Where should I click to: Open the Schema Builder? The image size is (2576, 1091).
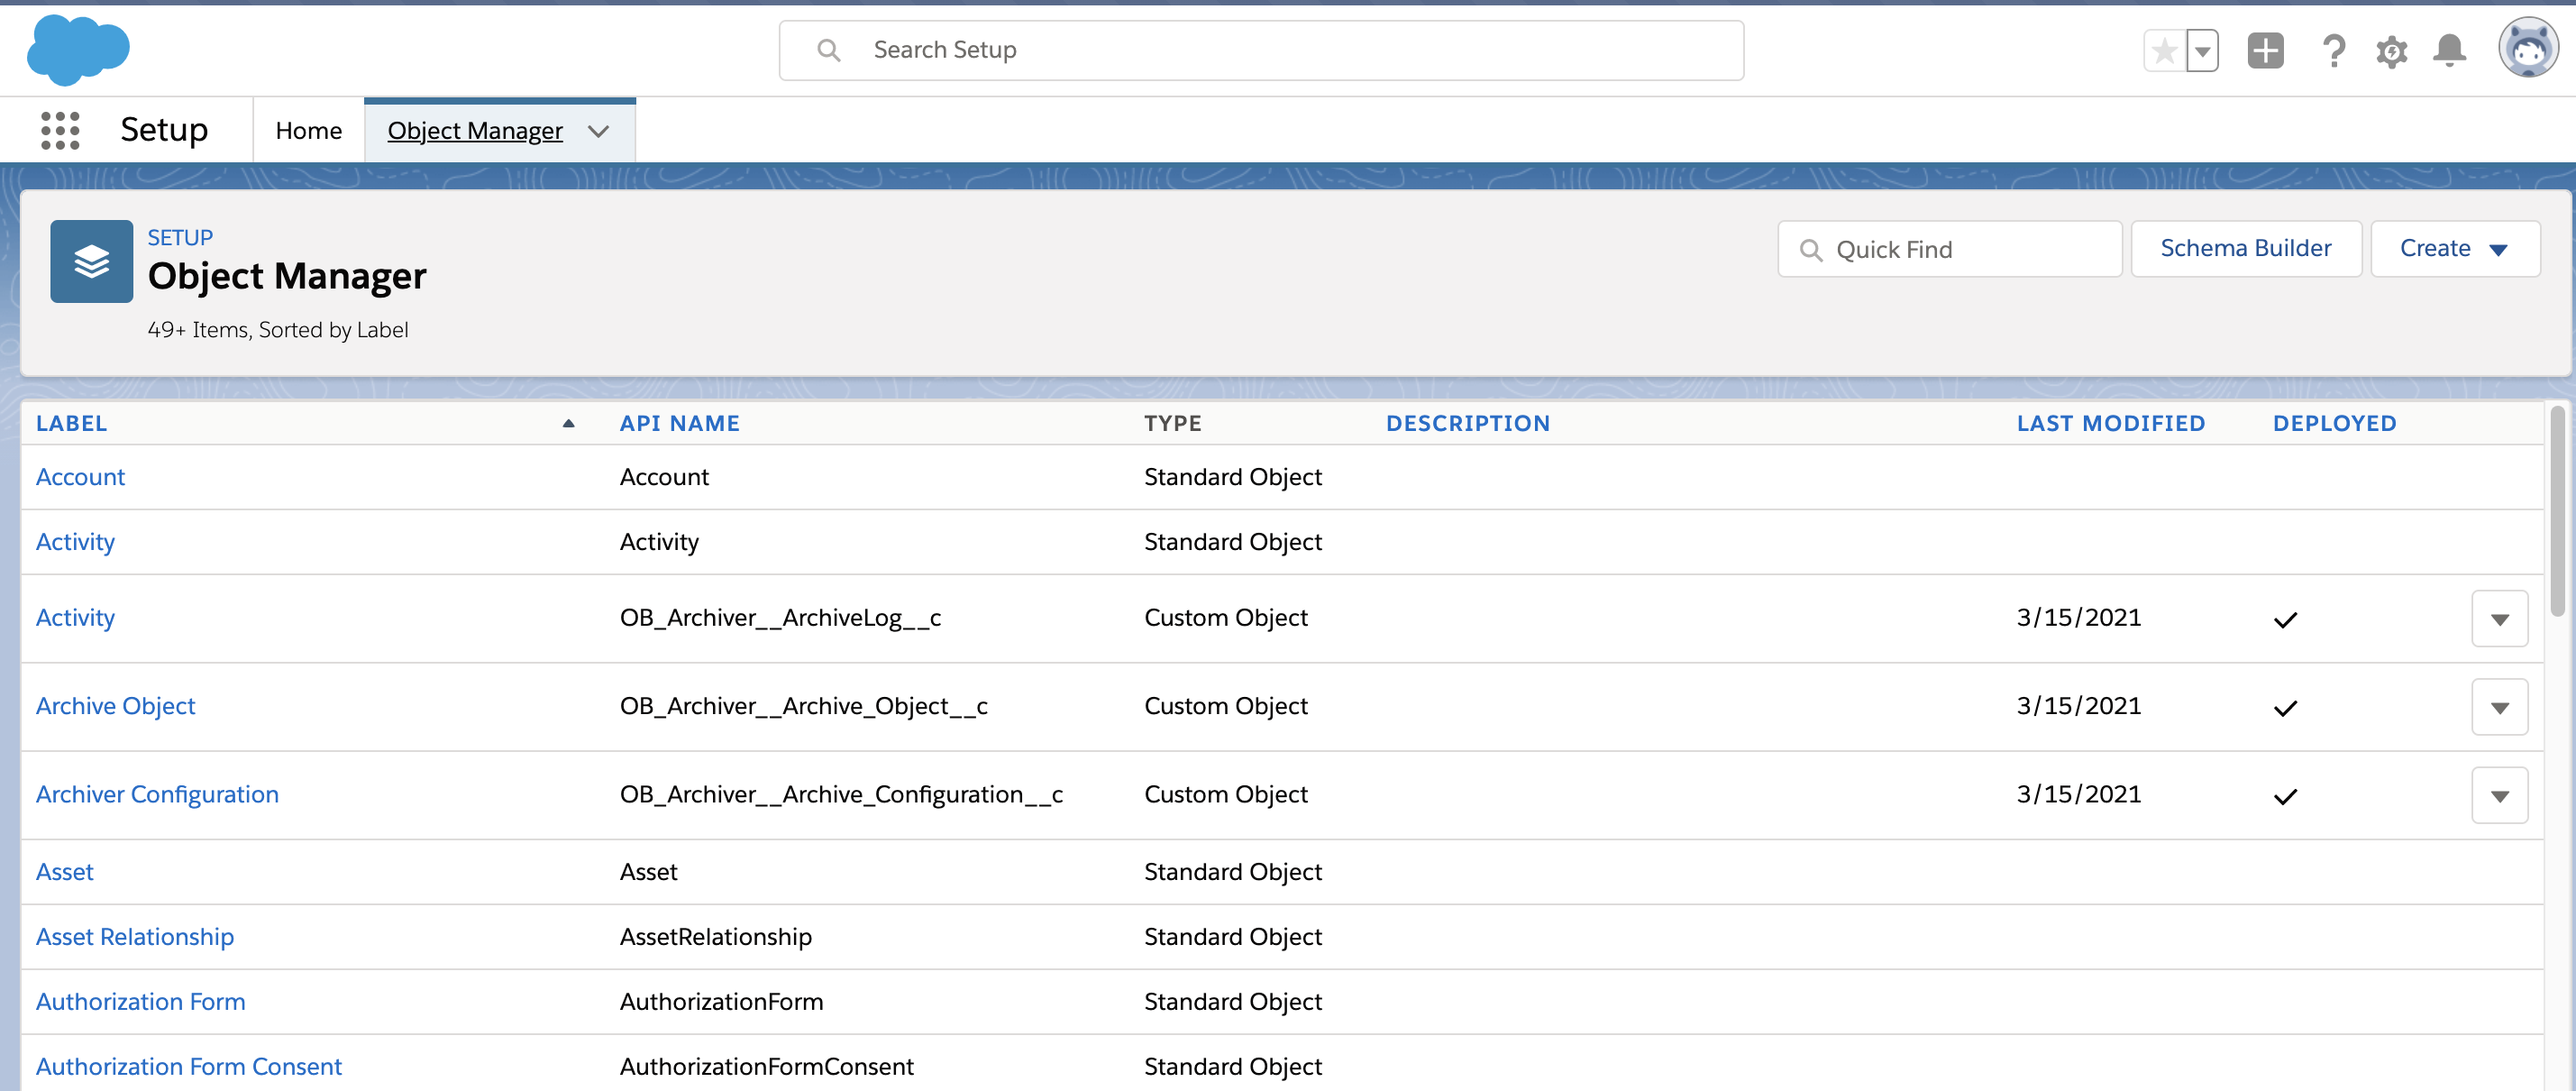pyautogui.click(x=2246, y=248)
